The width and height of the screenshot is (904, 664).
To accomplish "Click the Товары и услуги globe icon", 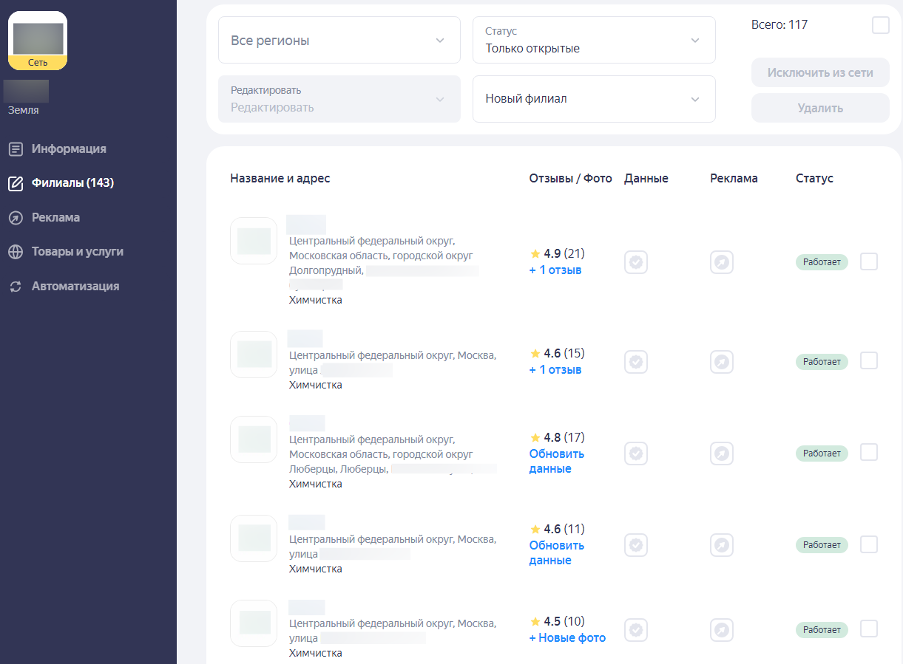I will [15, 252].
